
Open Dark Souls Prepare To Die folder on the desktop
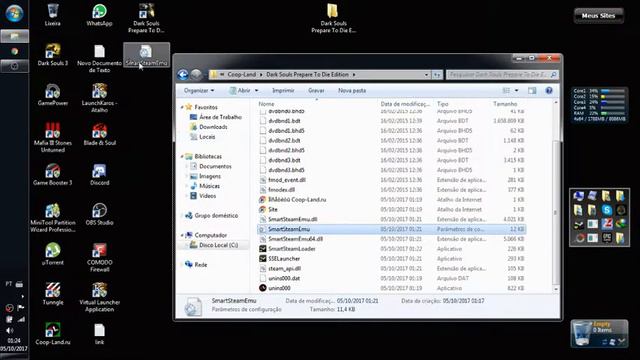tap(333, 18)
